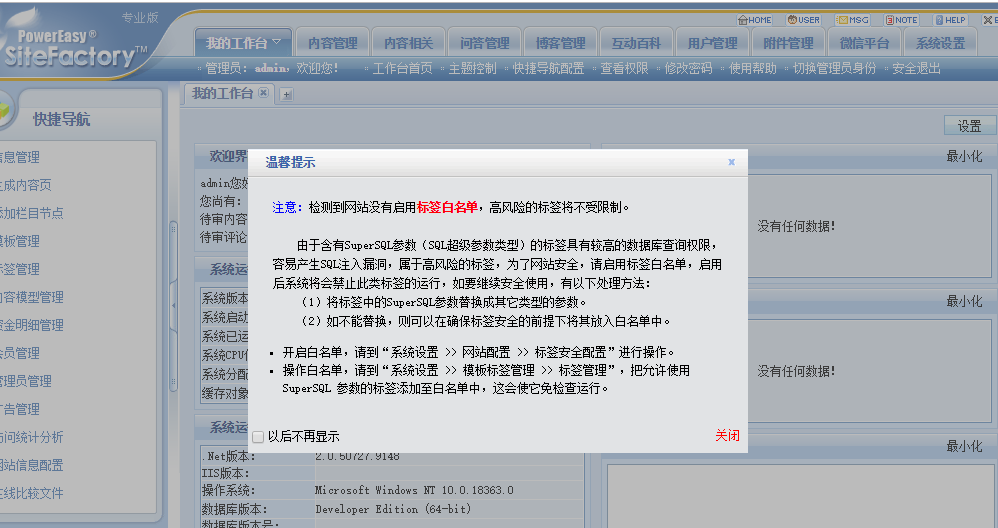Switch to the 附件管理 tab
This screenshot has height=528, width=998.
tap(788, 43)
